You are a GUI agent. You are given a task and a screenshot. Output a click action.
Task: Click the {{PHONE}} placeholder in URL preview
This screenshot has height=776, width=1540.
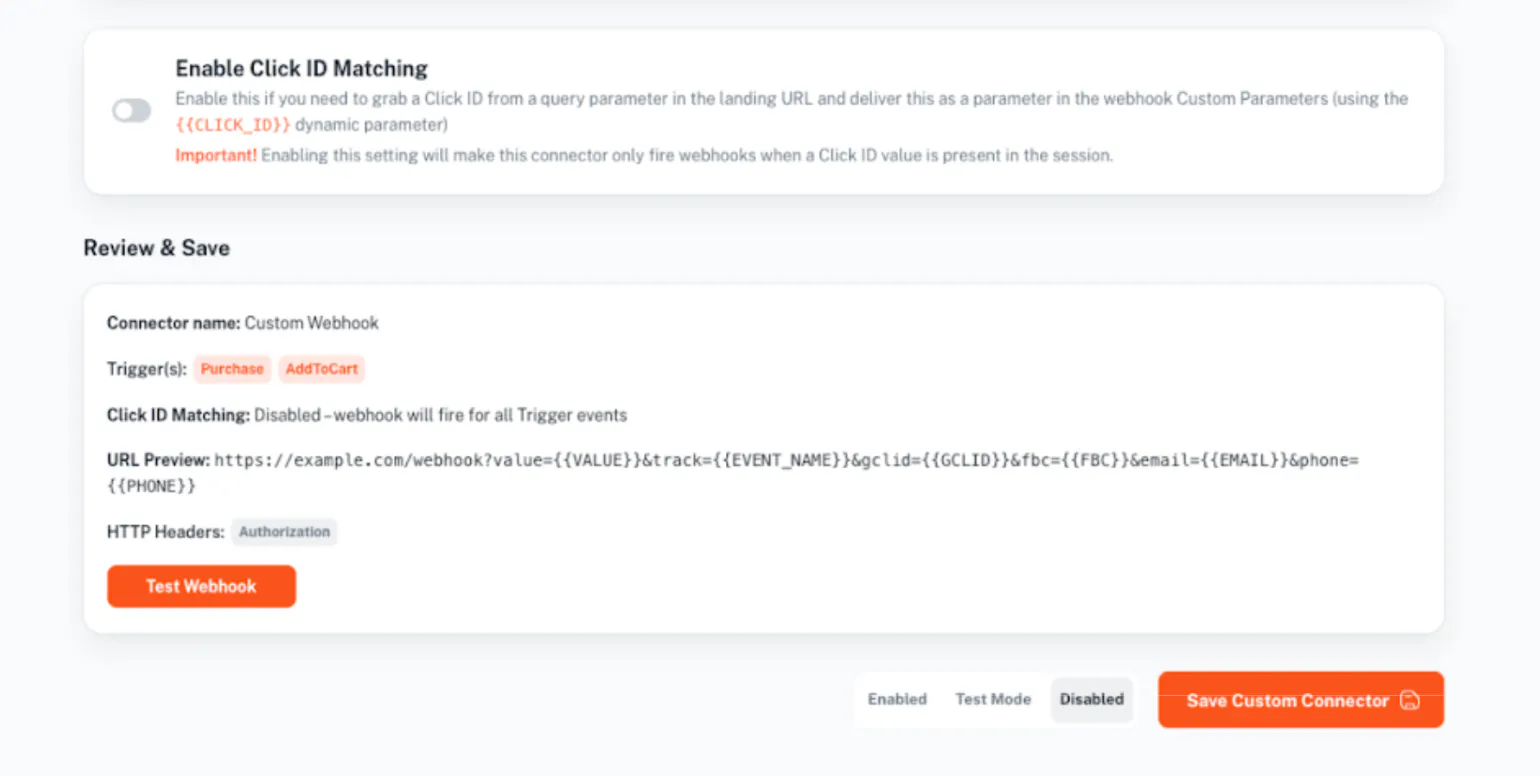pos(155,486)
